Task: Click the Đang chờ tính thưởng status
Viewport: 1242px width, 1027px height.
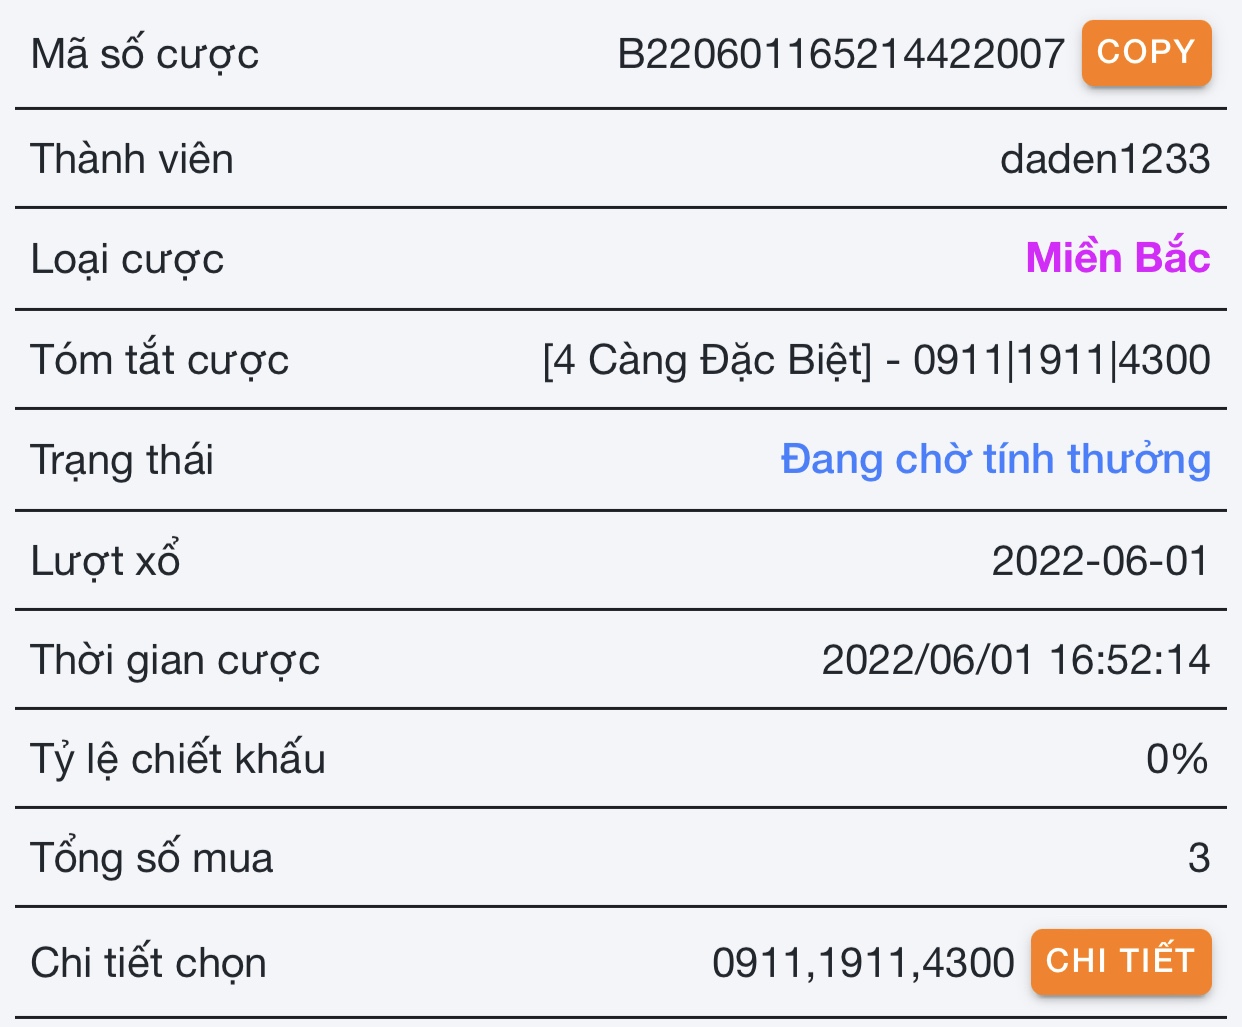Action: [x=996, y=460]
